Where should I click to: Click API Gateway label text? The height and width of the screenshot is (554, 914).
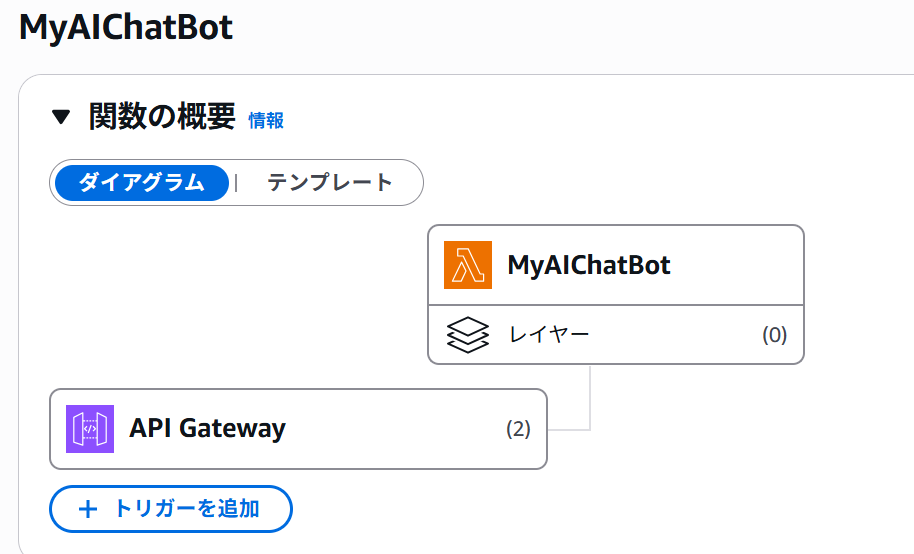[x=208, y=429]
